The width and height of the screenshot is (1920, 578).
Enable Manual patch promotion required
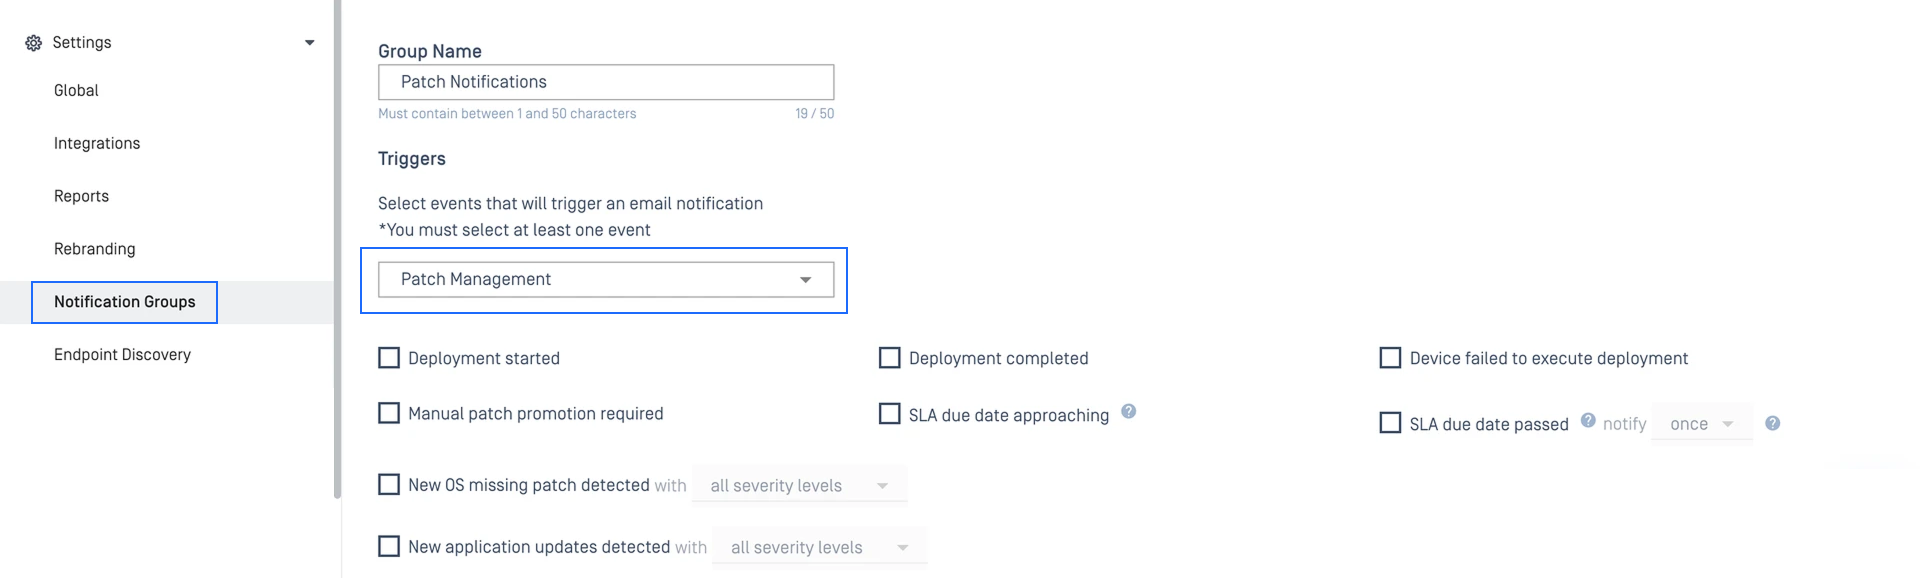point(389,413)
